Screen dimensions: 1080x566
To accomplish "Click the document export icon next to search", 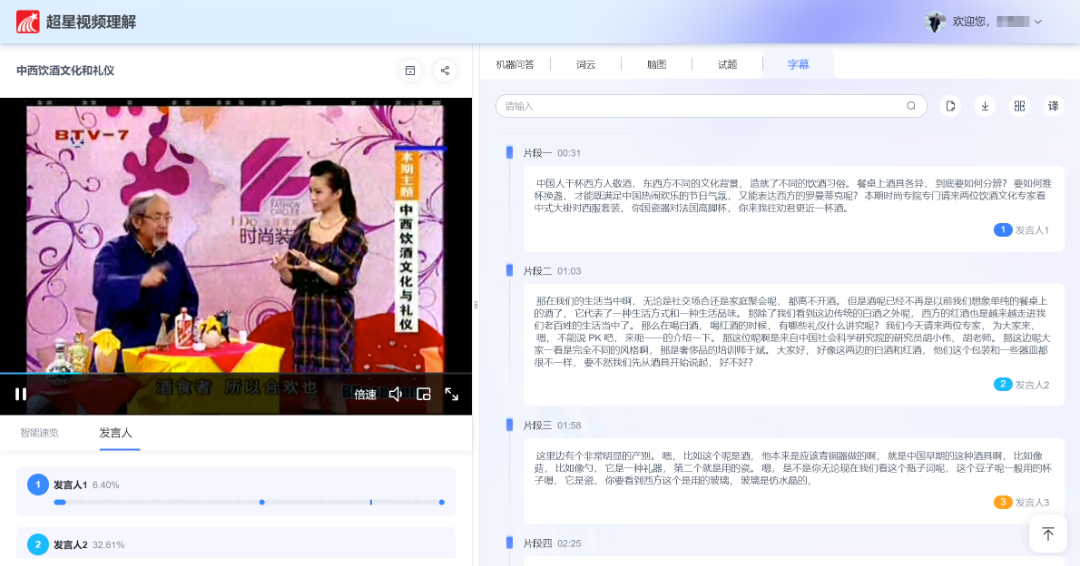I will pyautogui.click(x=951, y=106).
